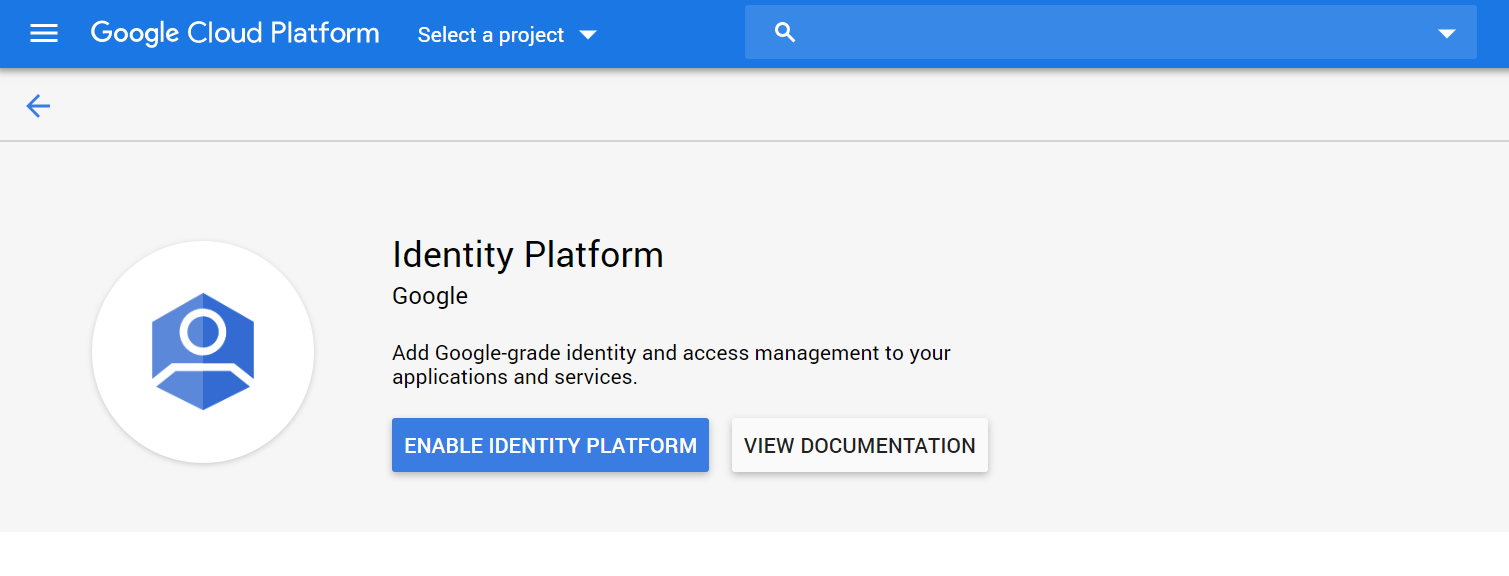View the Identity Platform documentation
This screenshot has height=576, width=1509.
[859, 444]
